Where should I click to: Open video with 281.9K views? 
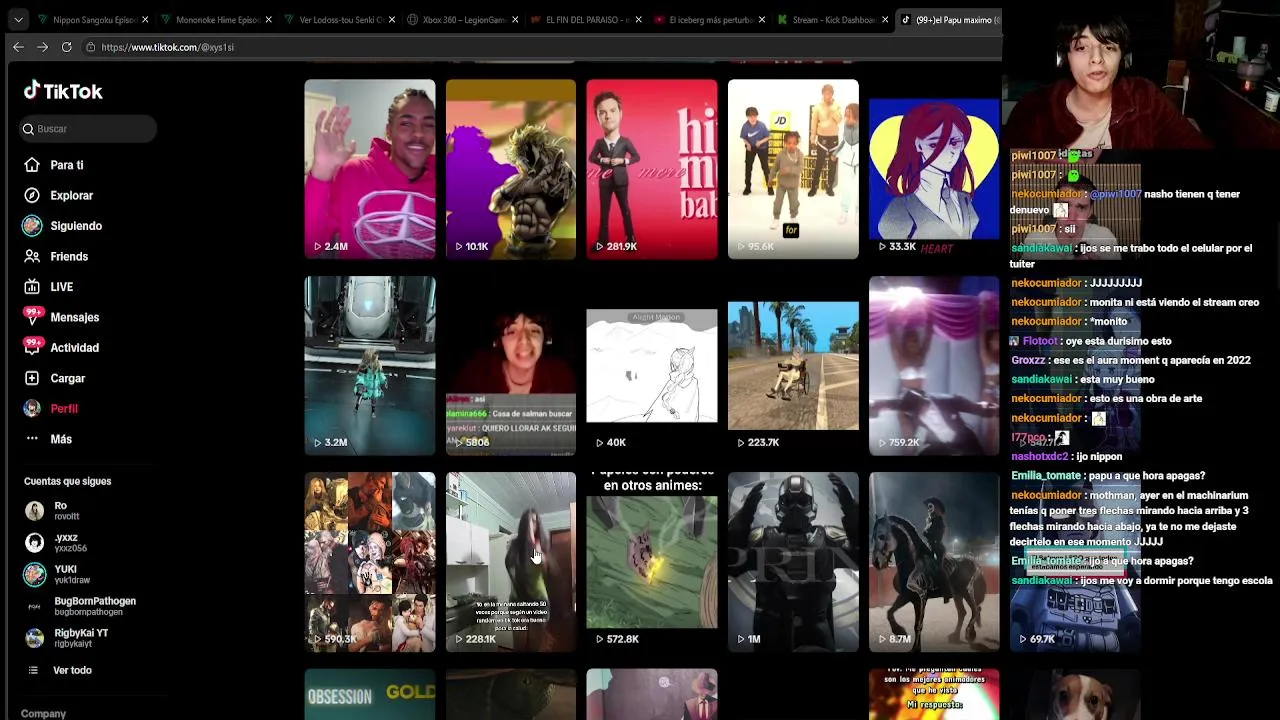point(652,169)
